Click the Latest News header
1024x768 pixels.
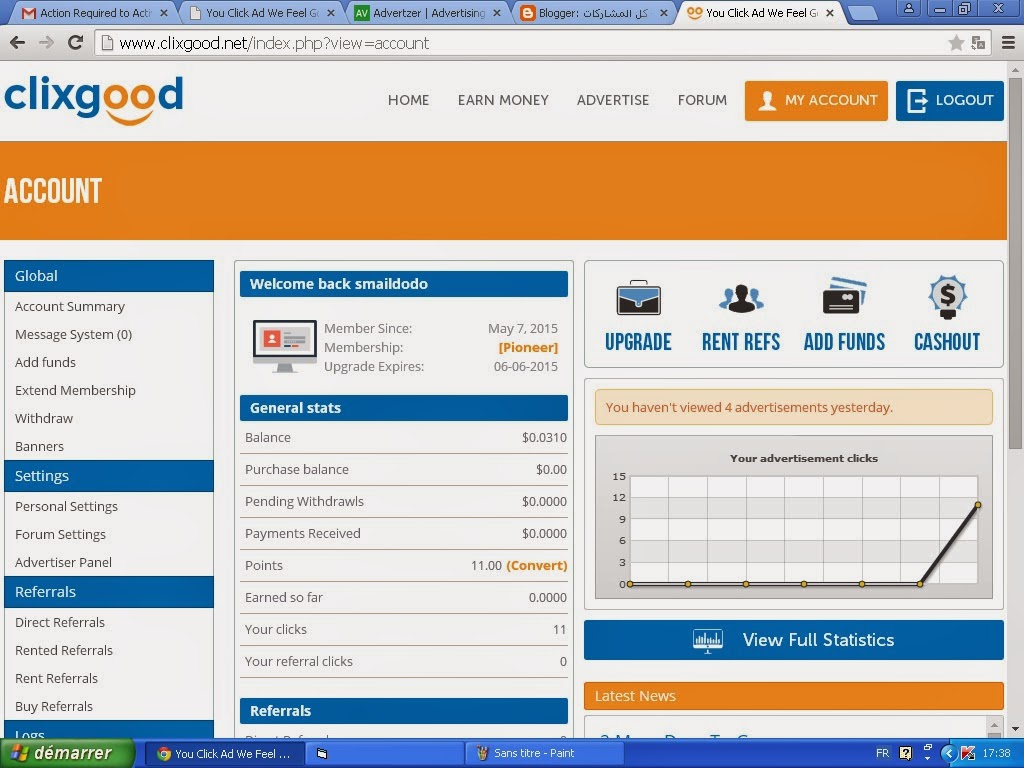pyautogui.click(x=793, y=696)
